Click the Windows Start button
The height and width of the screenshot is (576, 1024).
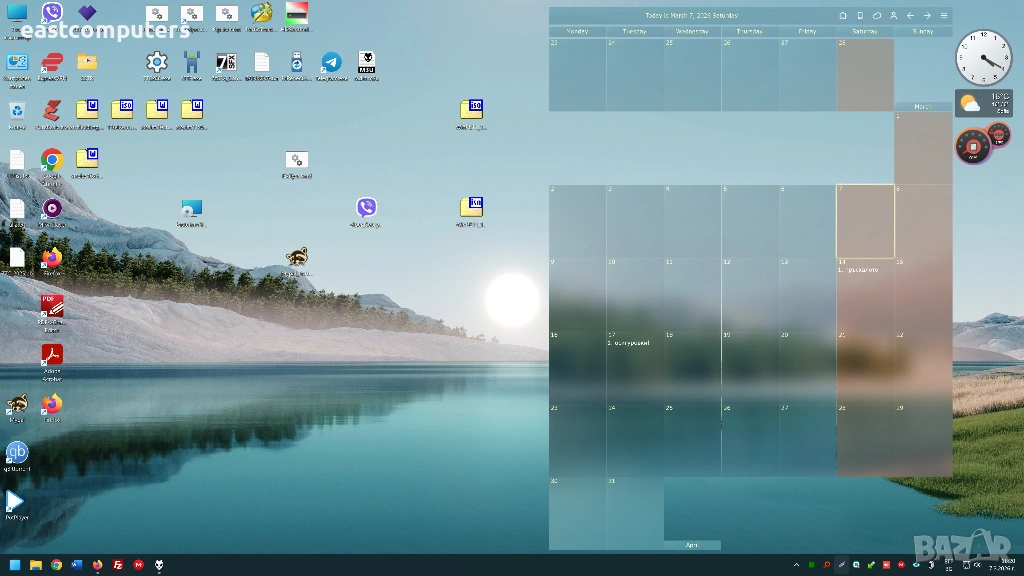tap(15, 565)
